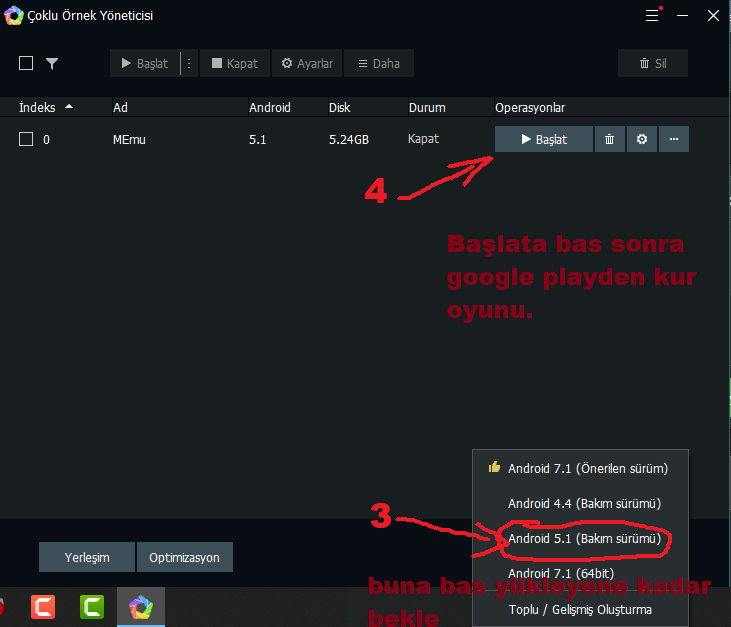Open the orange C app in taskbar
Image resolution: width=731 pixels, height=627 pixels.
pos(43,607)
